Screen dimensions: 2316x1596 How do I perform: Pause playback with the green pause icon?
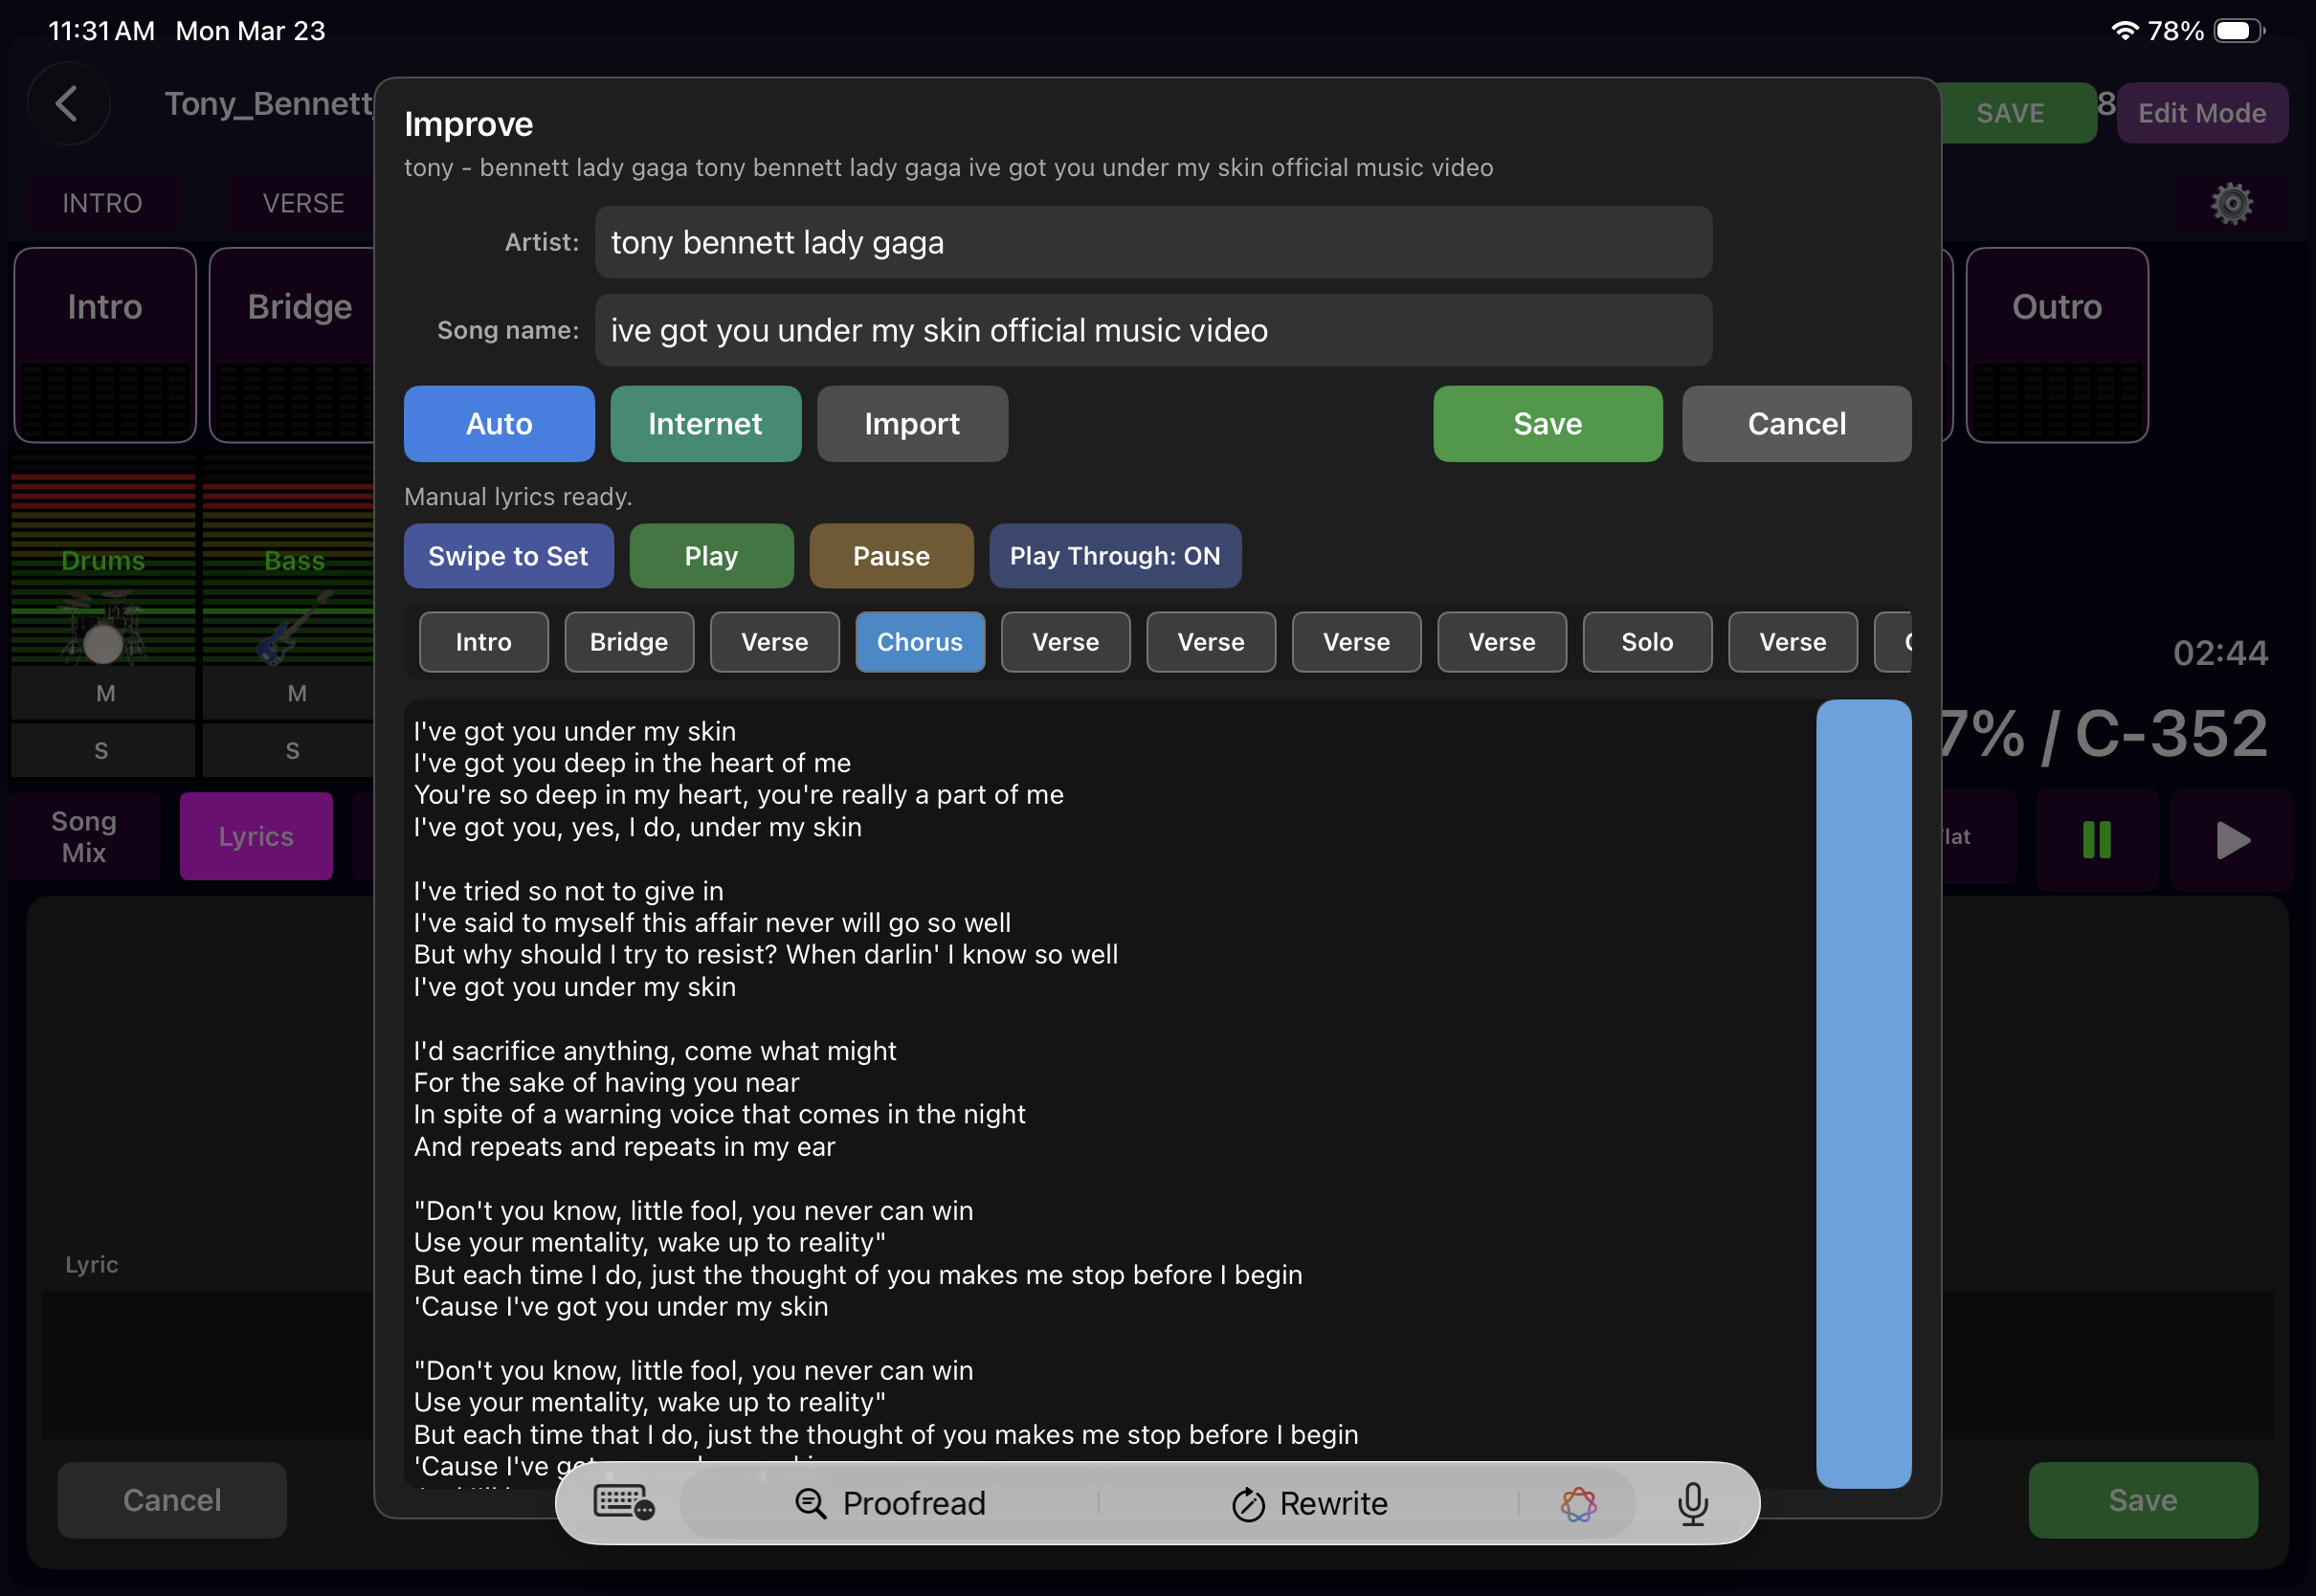point(2096,839)
